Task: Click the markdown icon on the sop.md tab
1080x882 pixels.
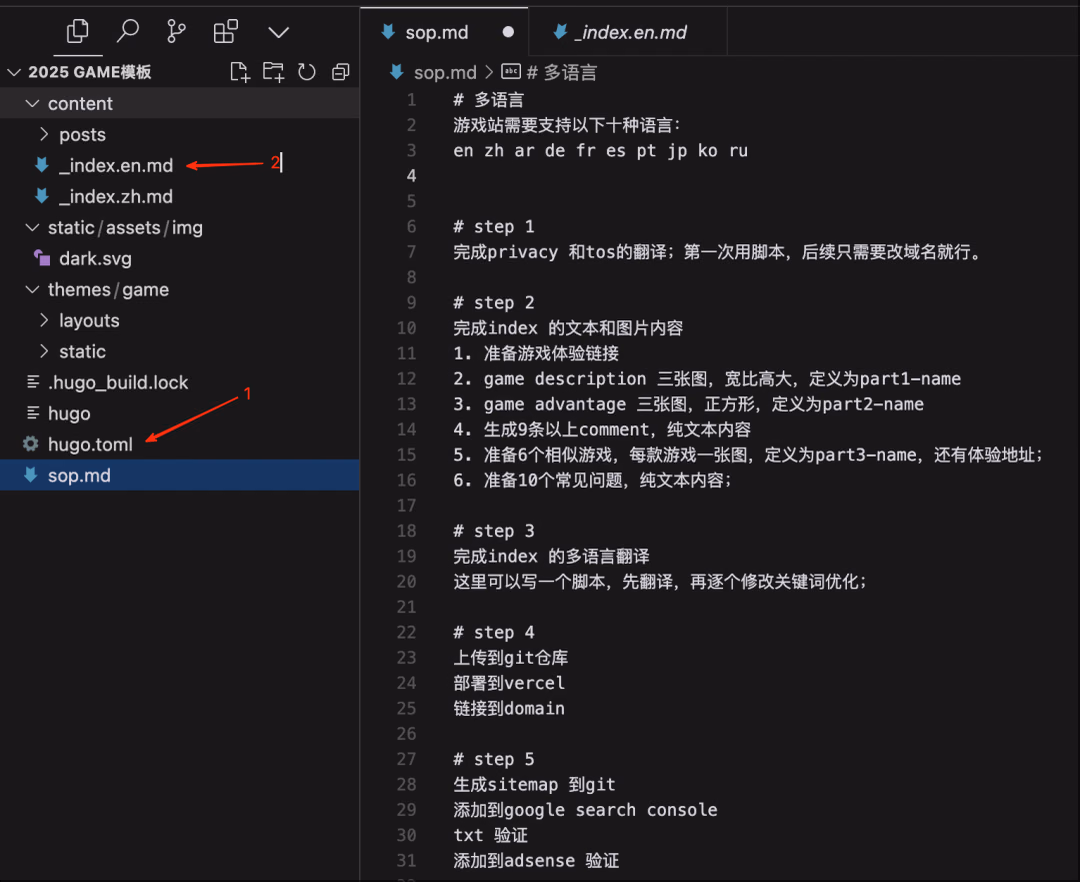Action: (388, 31)
